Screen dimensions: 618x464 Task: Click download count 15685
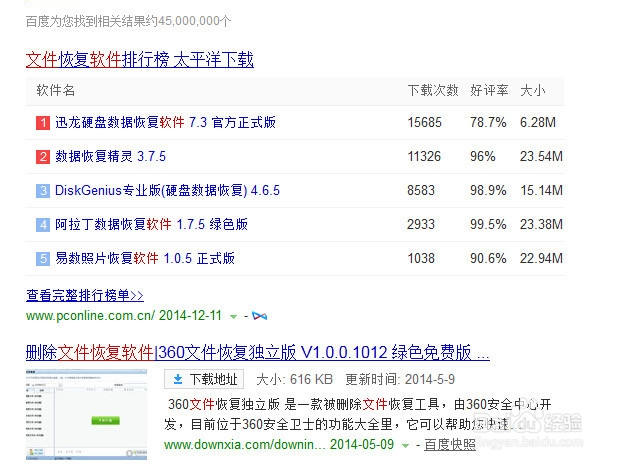tap(424, 123)
